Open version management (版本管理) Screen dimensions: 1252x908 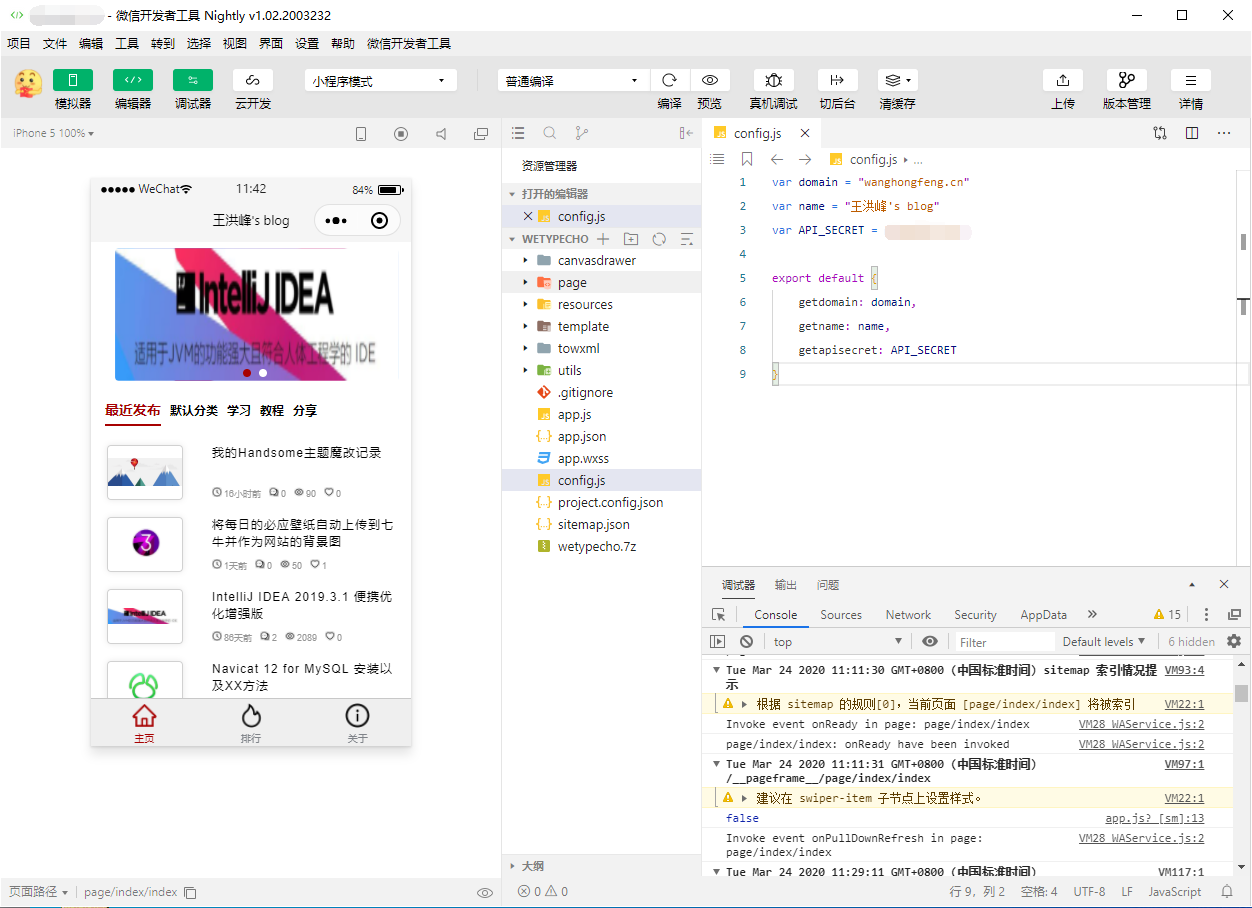click(x=1127, y=81)
